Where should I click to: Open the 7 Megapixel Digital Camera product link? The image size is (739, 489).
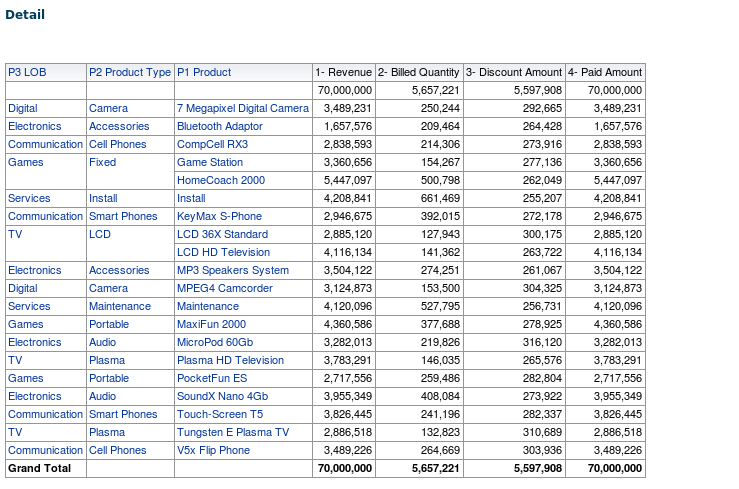[243, 108]
